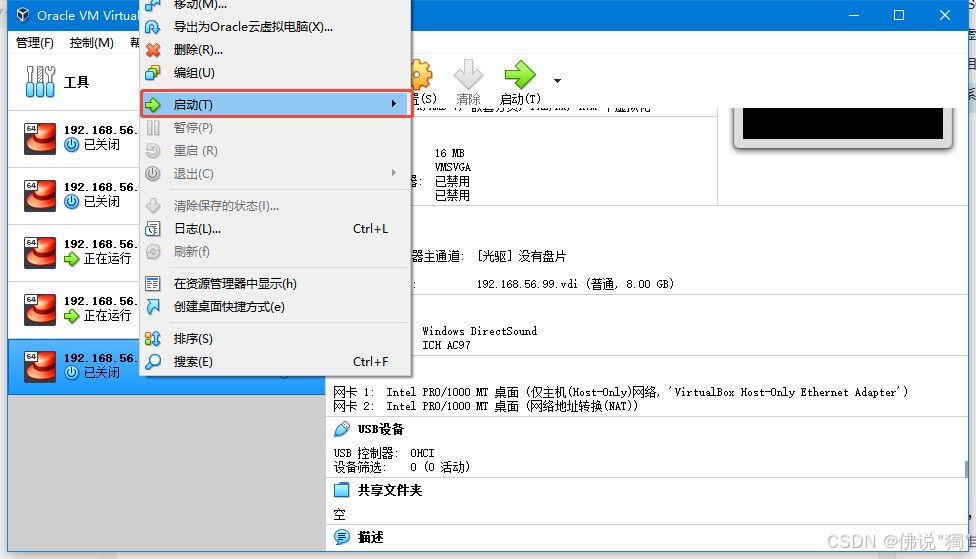Click 网卡 1 Host-Only network text
Image resolution: width=976 pixels, height=559 pixels.
click(621, 392)
